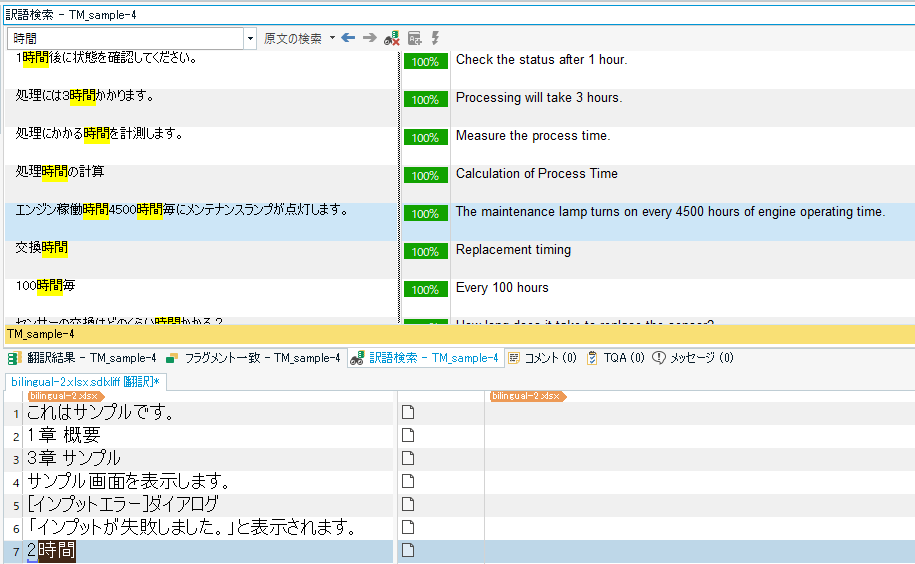The height and width of the screenshot is (564, 915).
Task: Click segment 7 status document icon
Action: coord(407,550)
